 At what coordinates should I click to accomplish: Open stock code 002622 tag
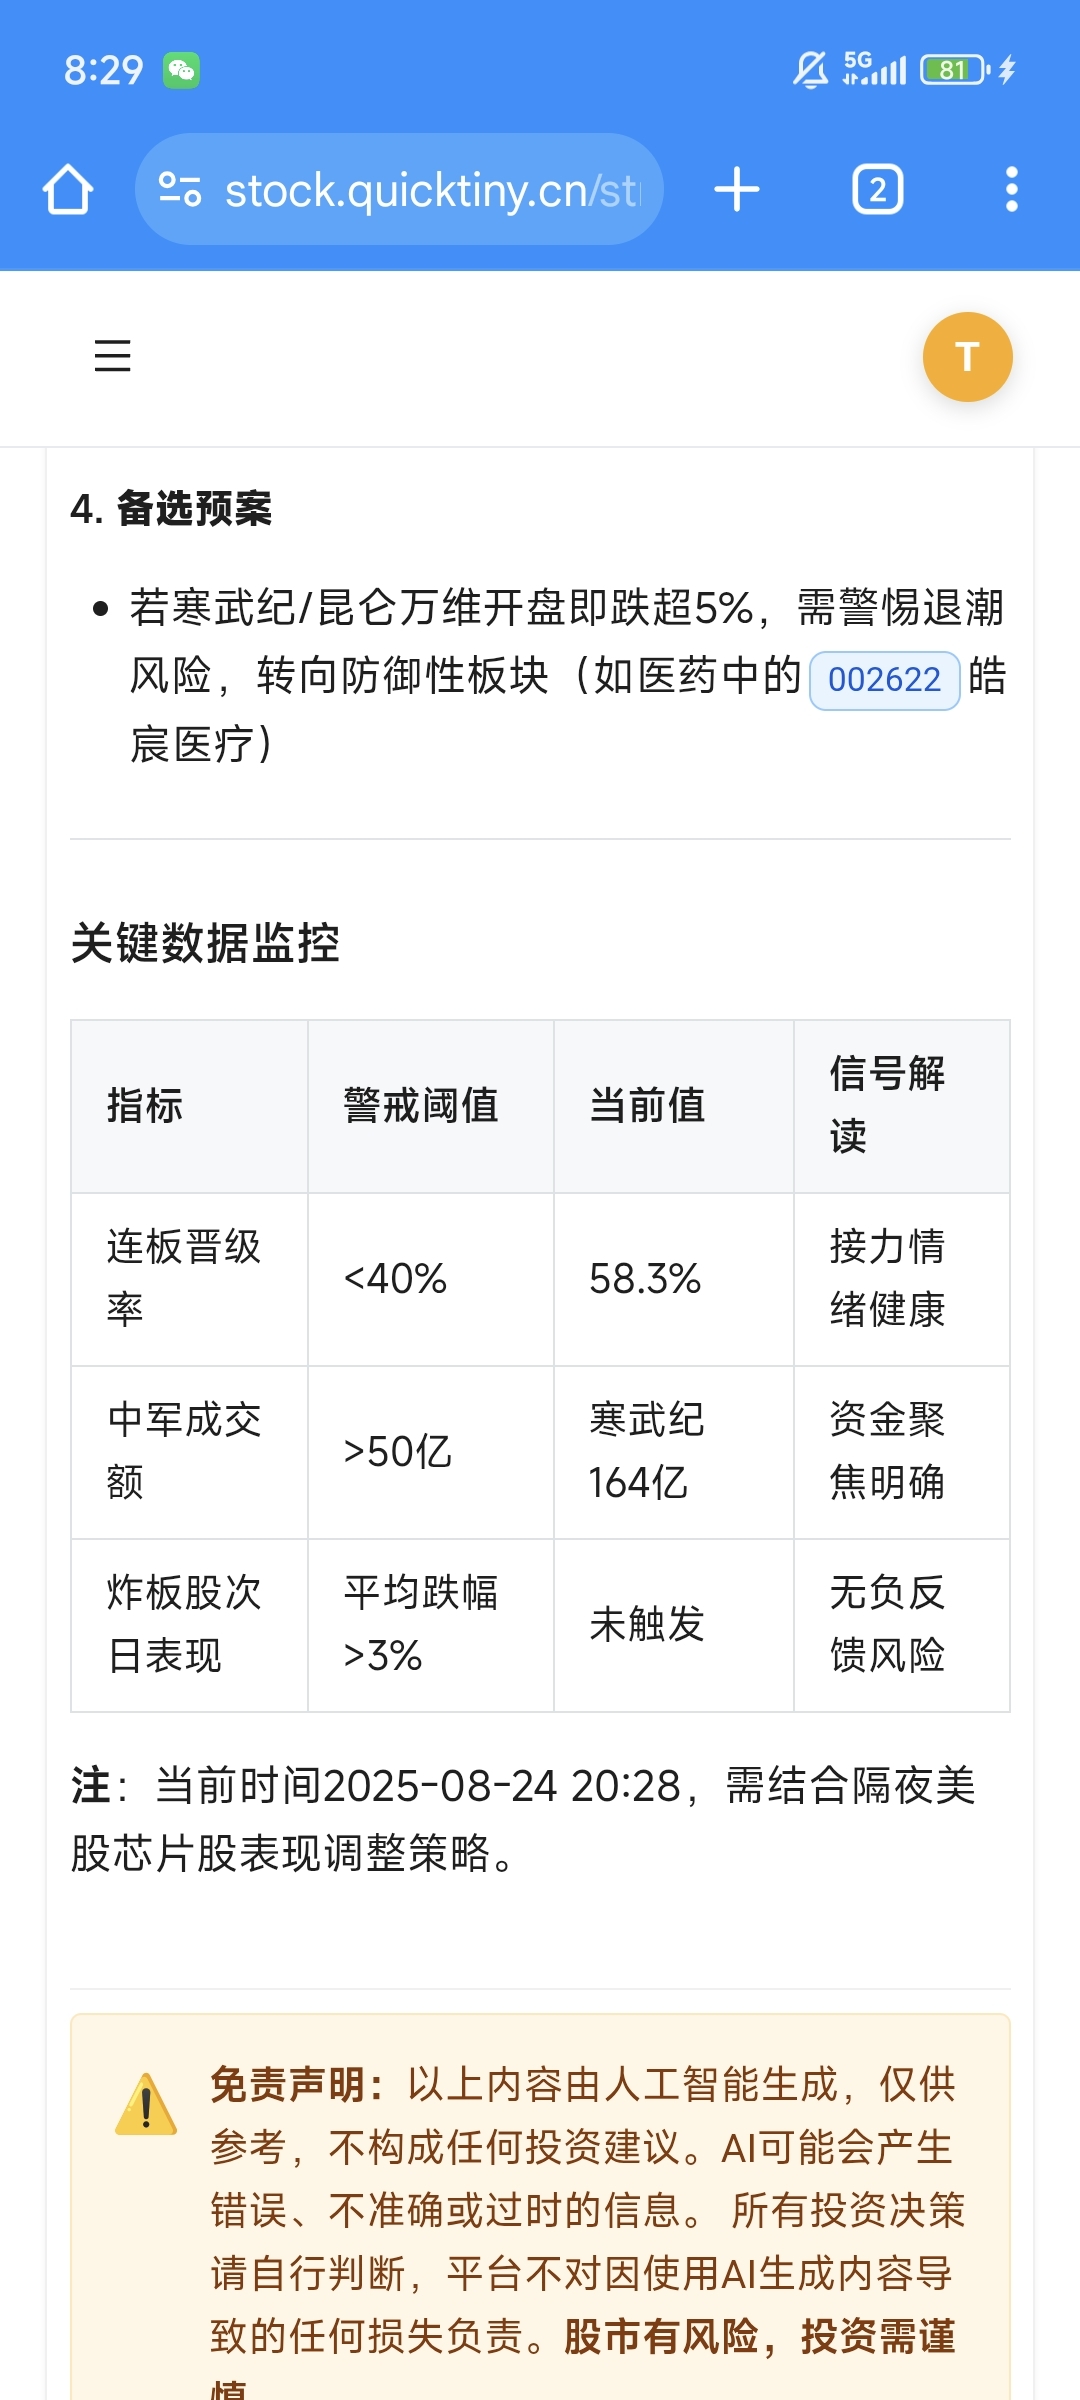tap(884, 680)
